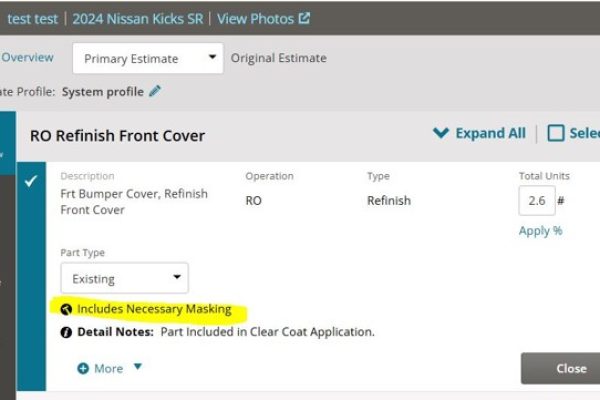The image size is (600, 400).
Task: Click the Apply % link
Action: 540,231
